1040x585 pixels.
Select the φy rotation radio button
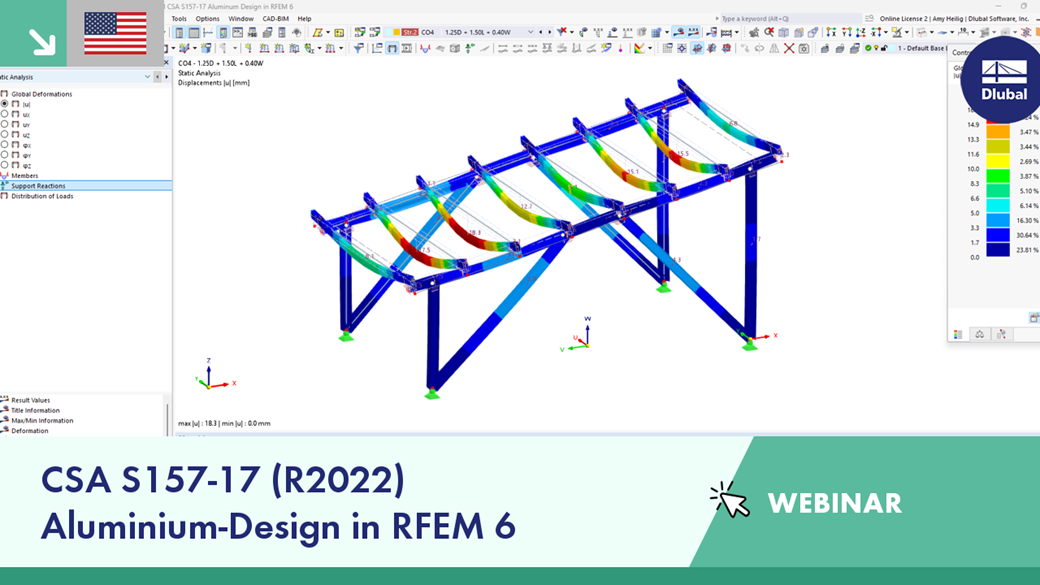click(5, 155)
